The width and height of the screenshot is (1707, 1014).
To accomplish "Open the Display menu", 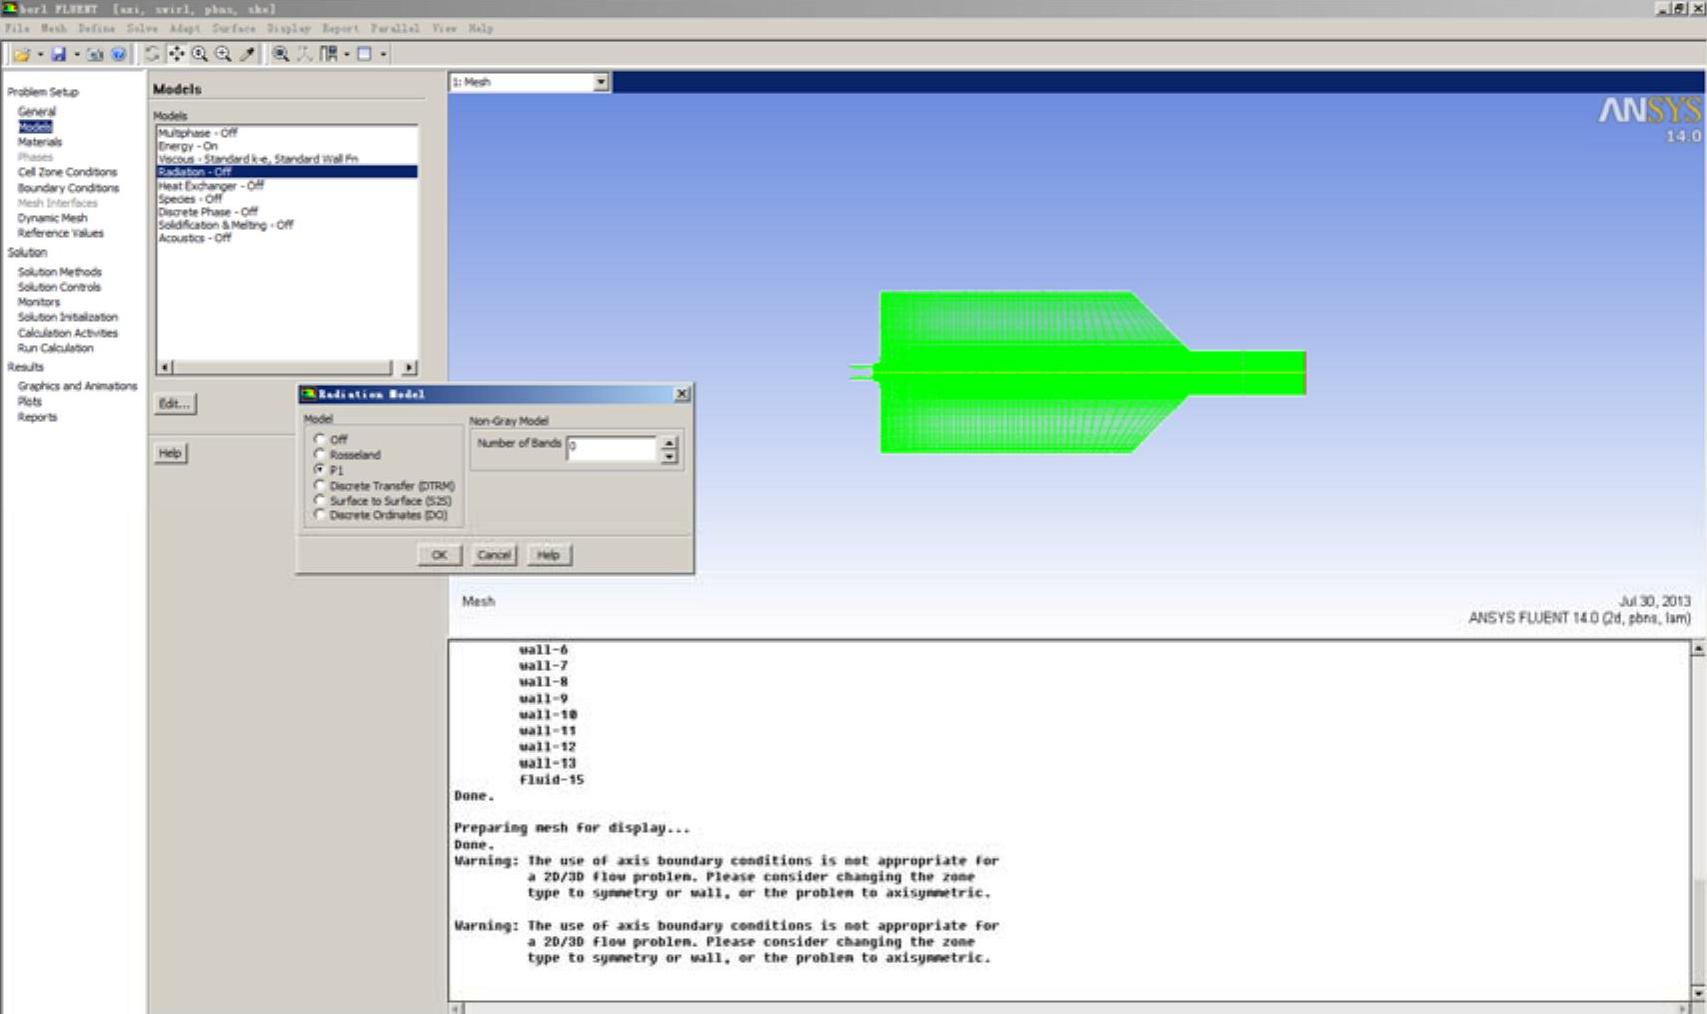I will point(288,28).
